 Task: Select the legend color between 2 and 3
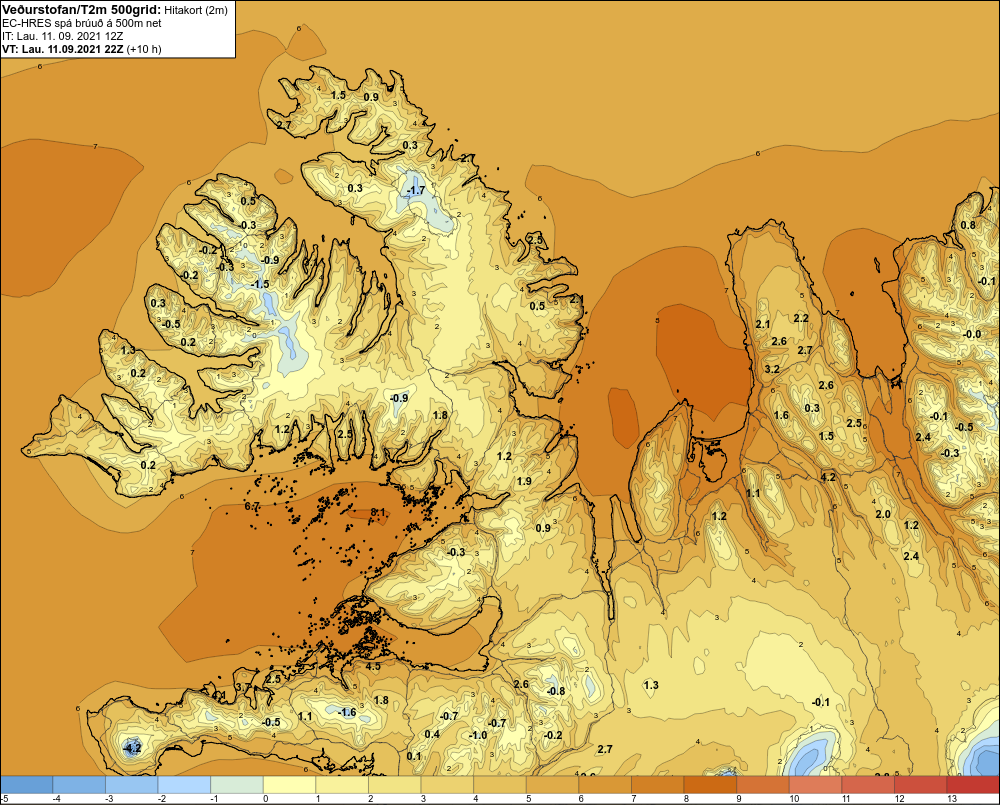point(395,784)
